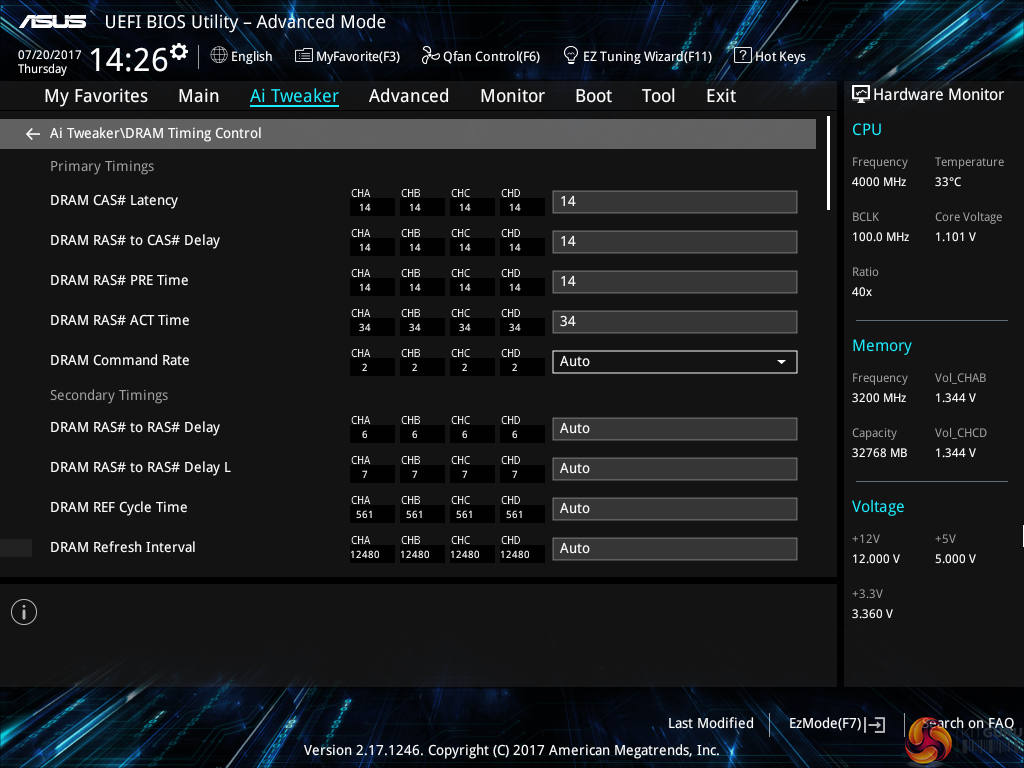
Task: Open Qfan Control fan icon
Action: coord(431,56)
